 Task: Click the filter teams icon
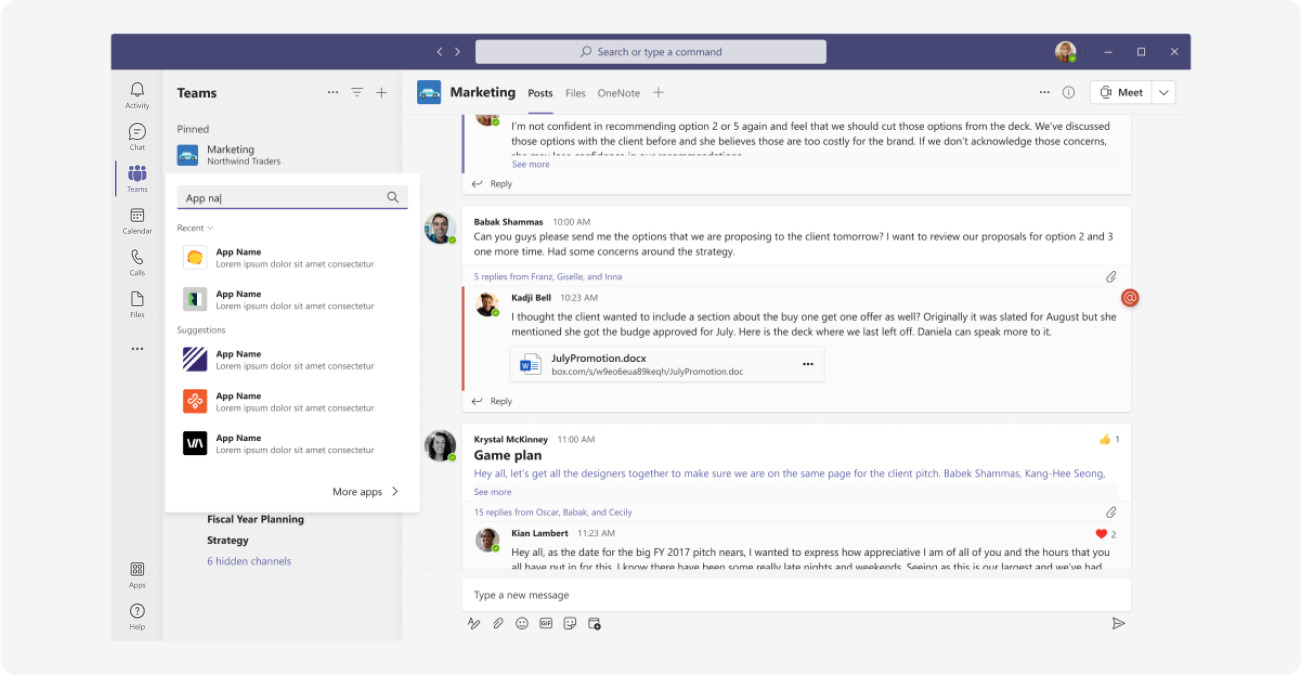point(357,92)
